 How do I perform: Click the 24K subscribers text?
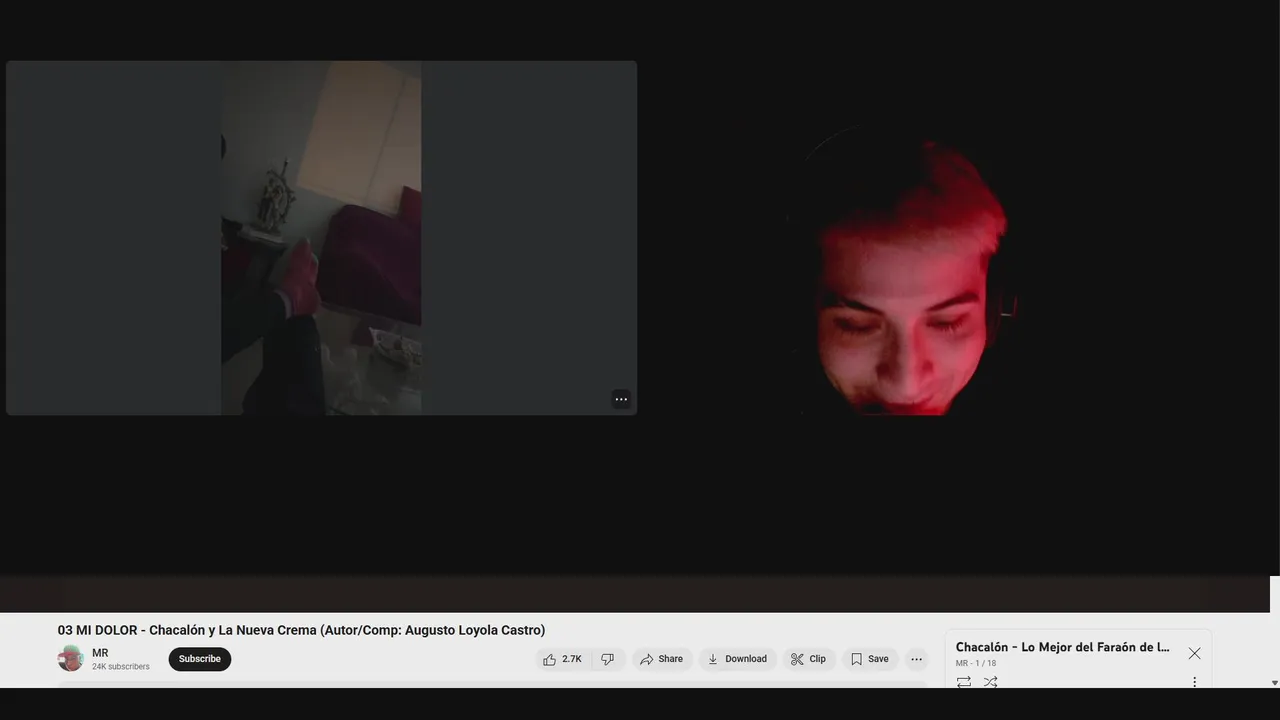[121, 667]
